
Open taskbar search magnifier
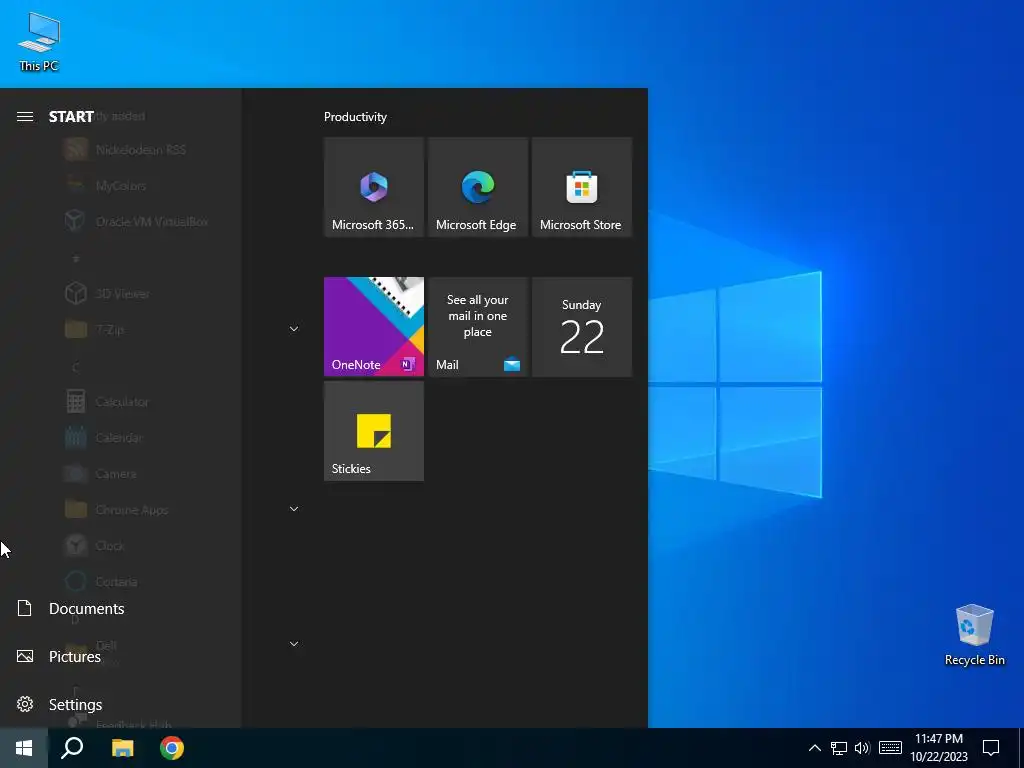(72, 748)
